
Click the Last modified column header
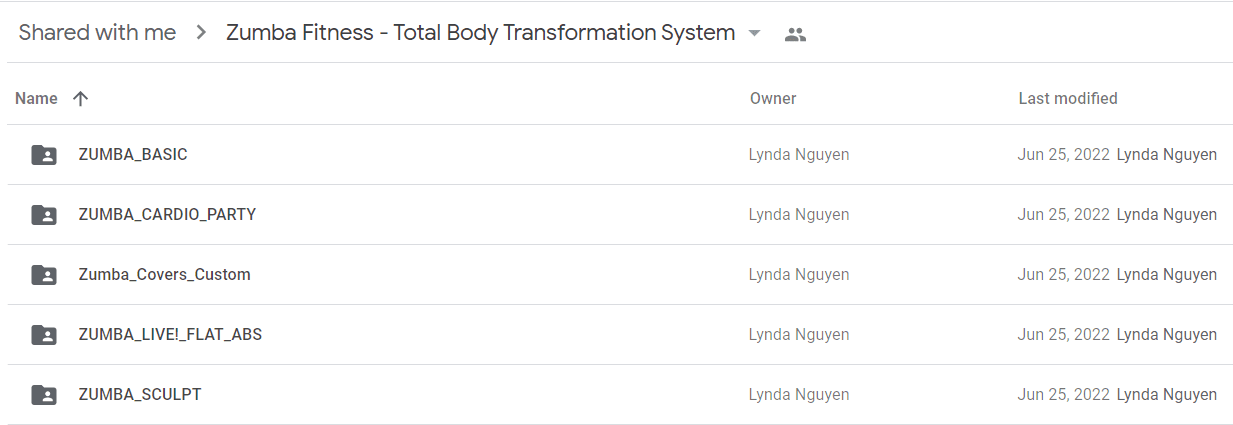(1068, 98)
